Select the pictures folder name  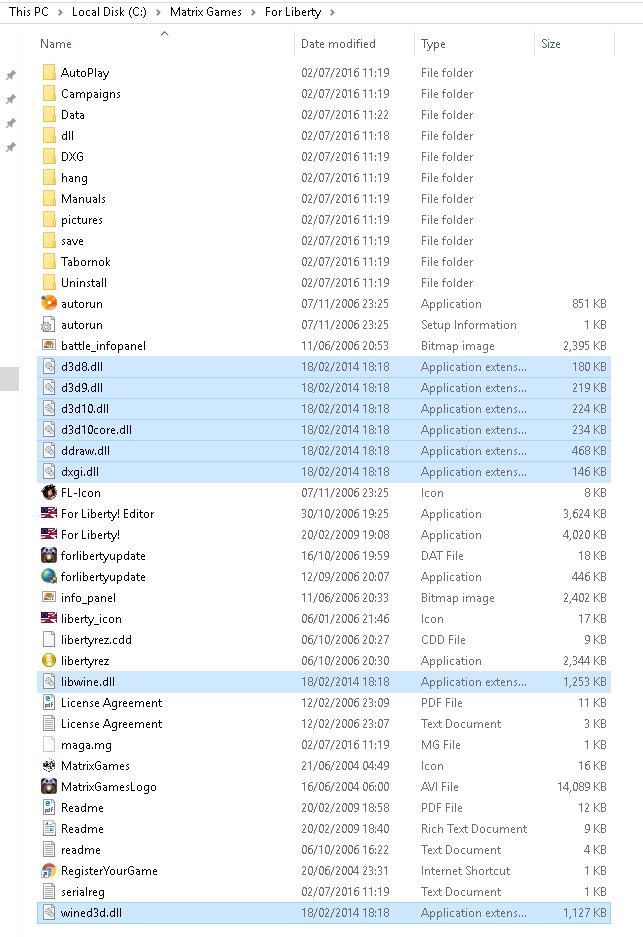click(x=82, y=219)
